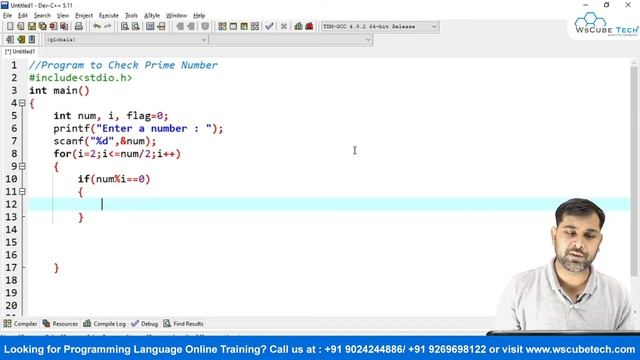Open the Window menu
Viewport: 640px width, 360px height.
176,16
